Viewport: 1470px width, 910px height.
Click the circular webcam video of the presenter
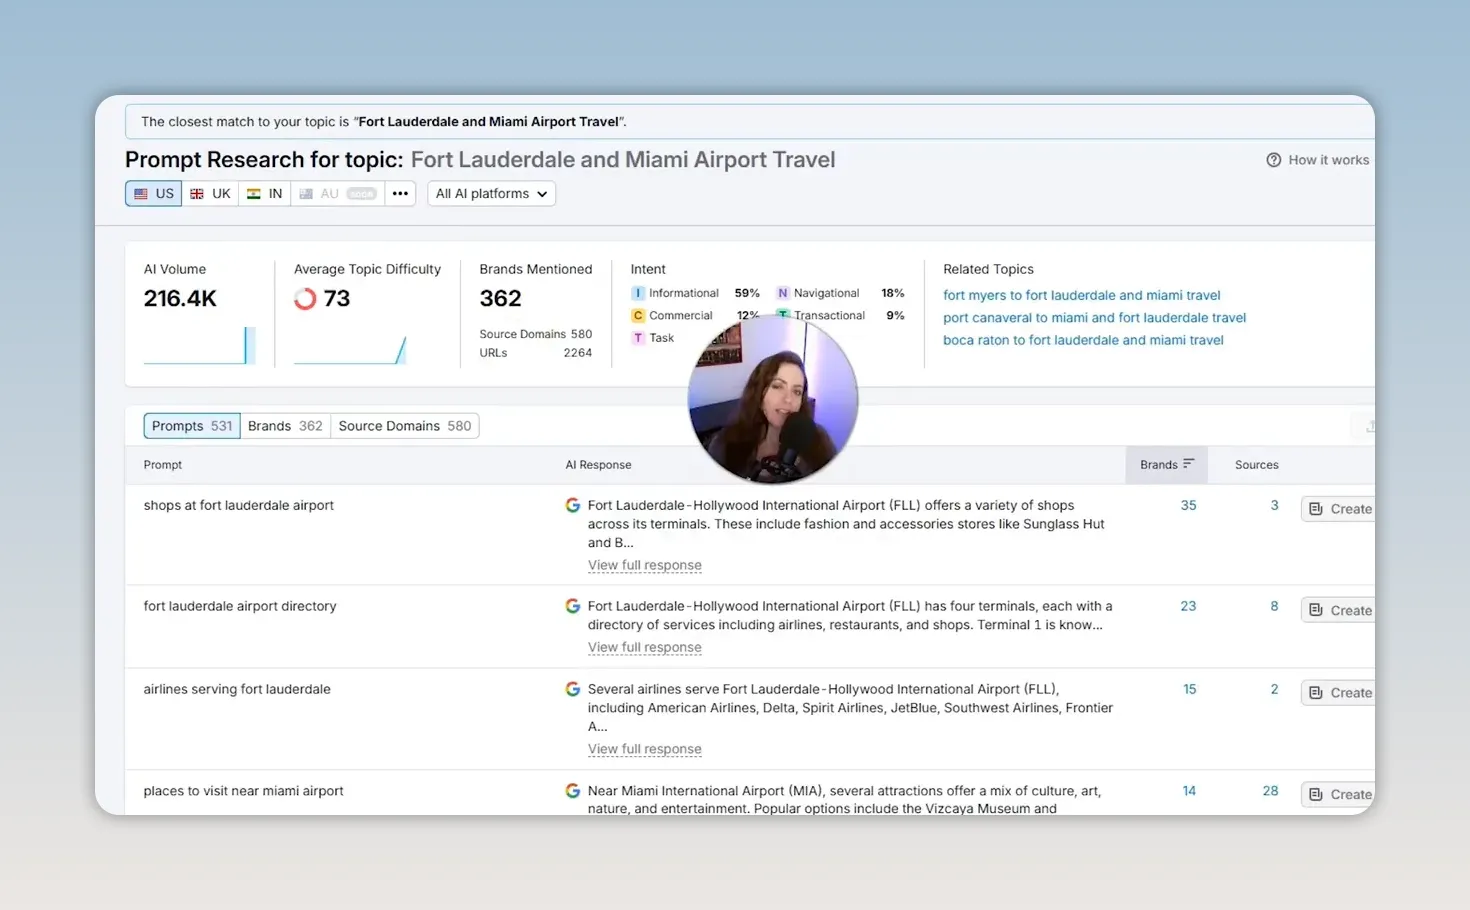tap(773, 400)
